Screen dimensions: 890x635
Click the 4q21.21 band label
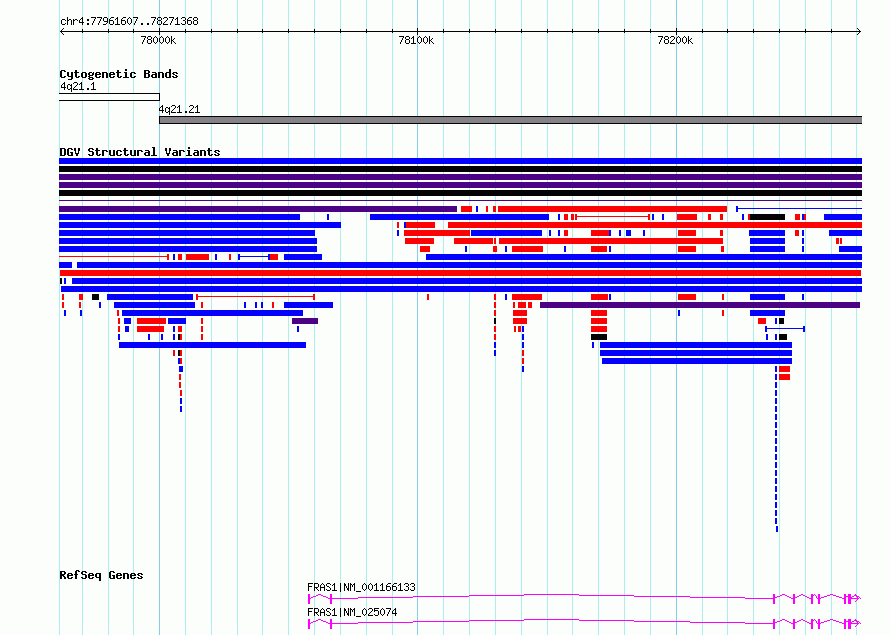click(179, 110)
